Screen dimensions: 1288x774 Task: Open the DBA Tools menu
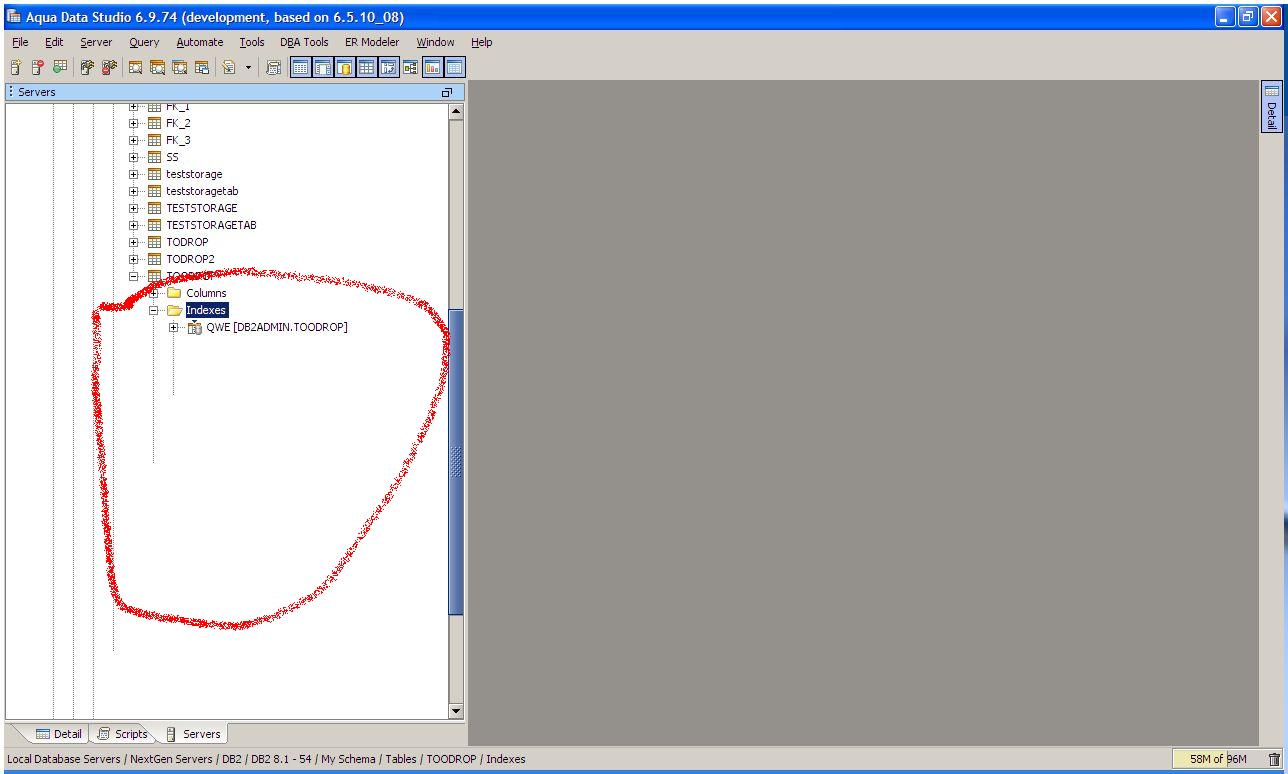(x=304, y=42)
